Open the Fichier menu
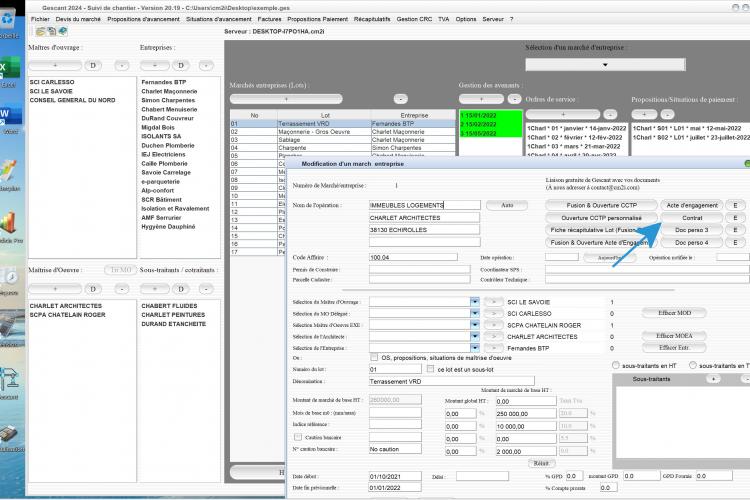This screenshot has width=750, height=500. [40, 19]
